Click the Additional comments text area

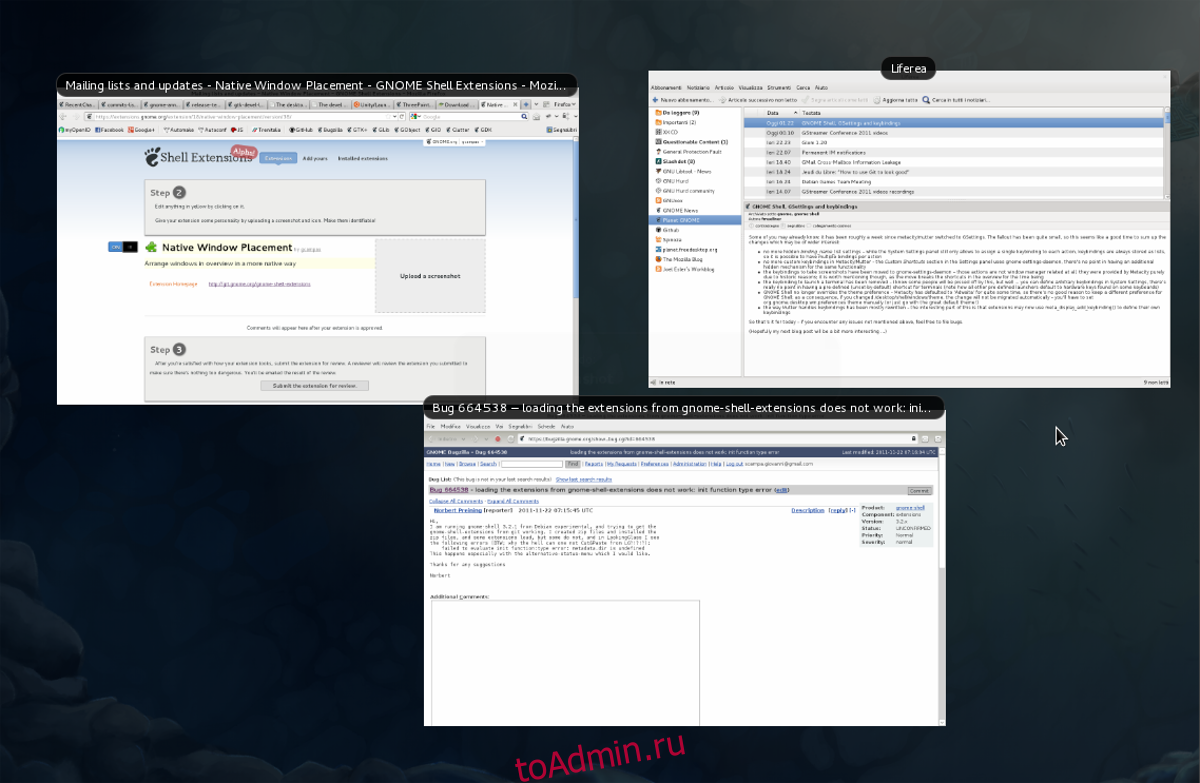[565, 660]
